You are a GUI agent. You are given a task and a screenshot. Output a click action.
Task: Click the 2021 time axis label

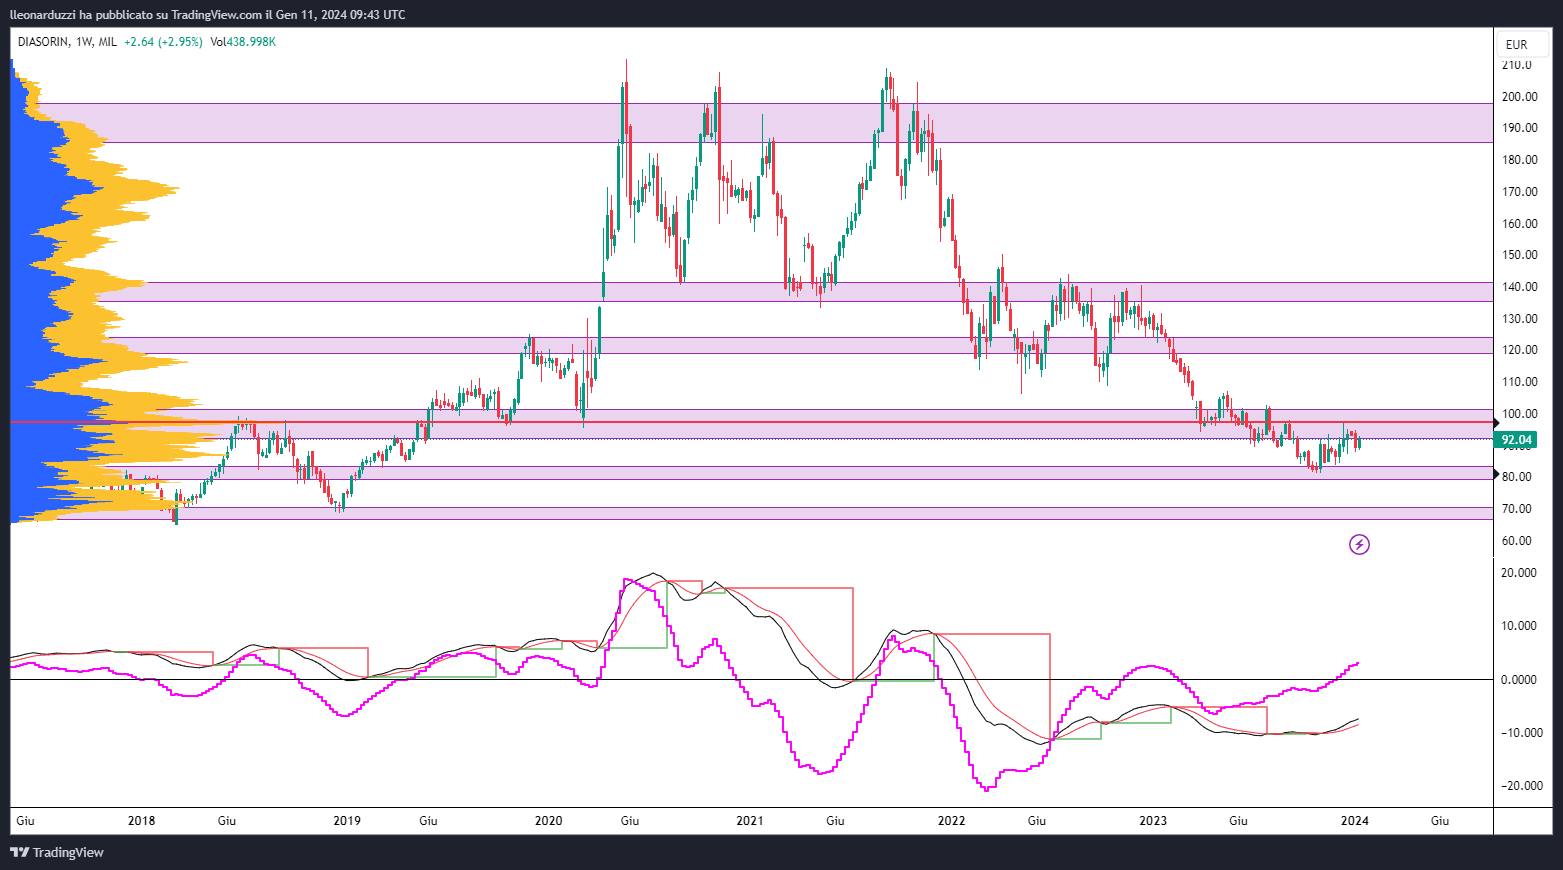pos(750,821)
